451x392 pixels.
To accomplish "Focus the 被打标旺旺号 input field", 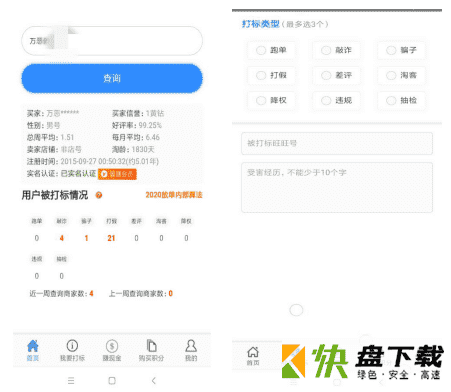I will [337, 143].
